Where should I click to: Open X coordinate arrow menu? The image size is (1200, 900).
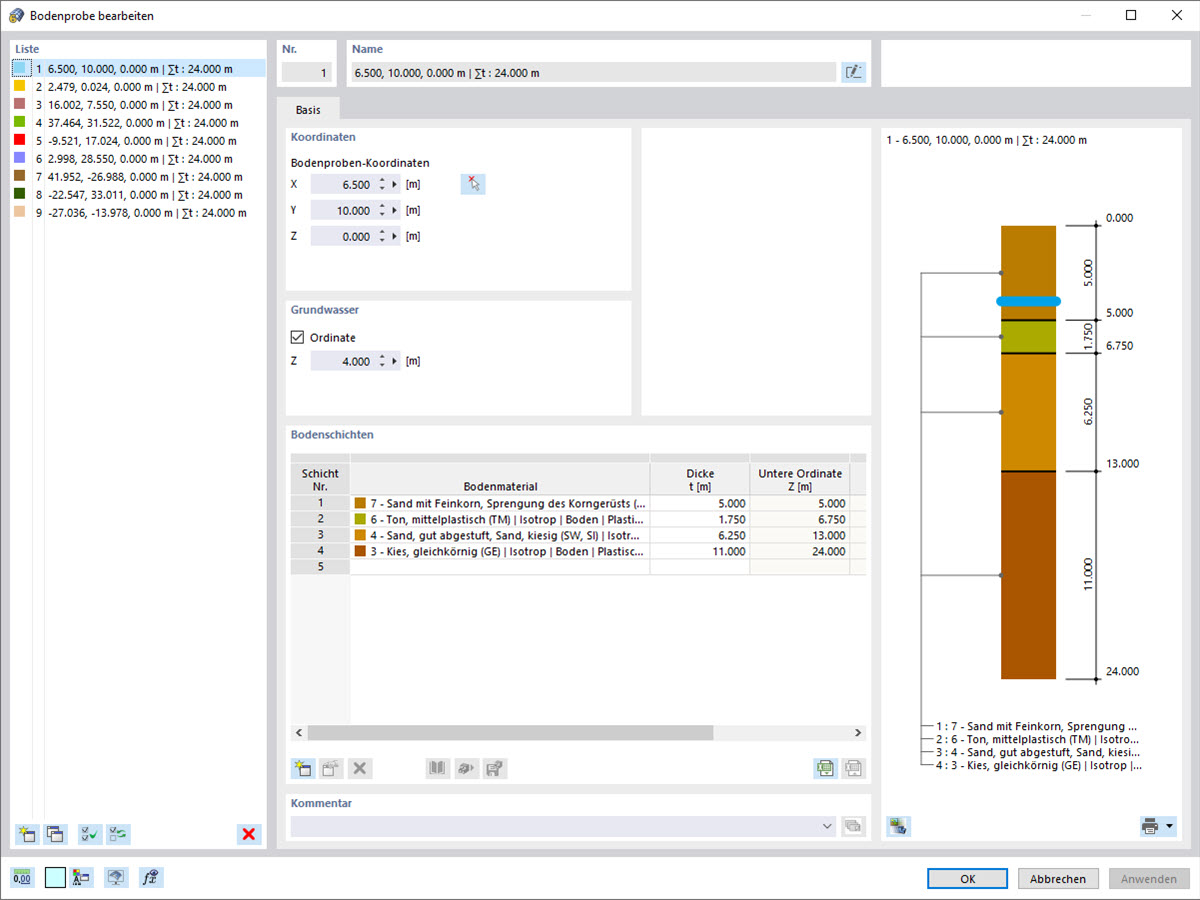395,184
